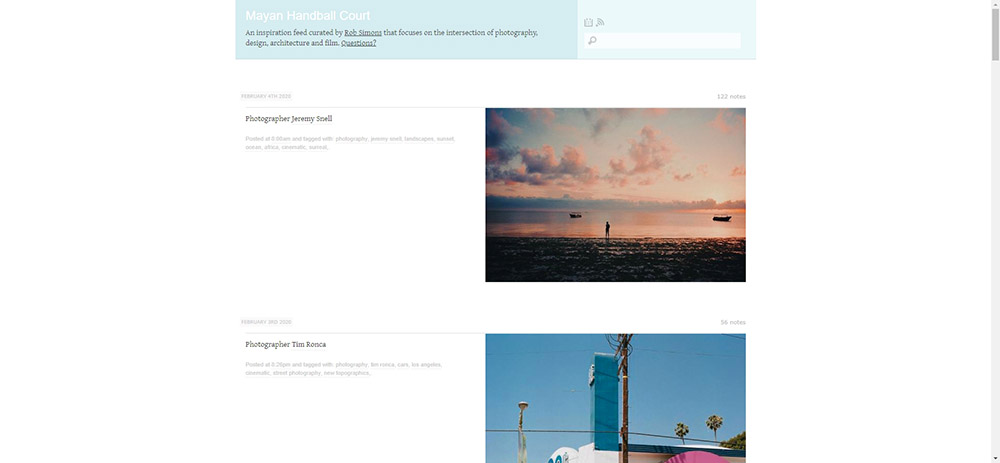
Task: Select the 'street photography' tag
Action: [x=297, y=373]
